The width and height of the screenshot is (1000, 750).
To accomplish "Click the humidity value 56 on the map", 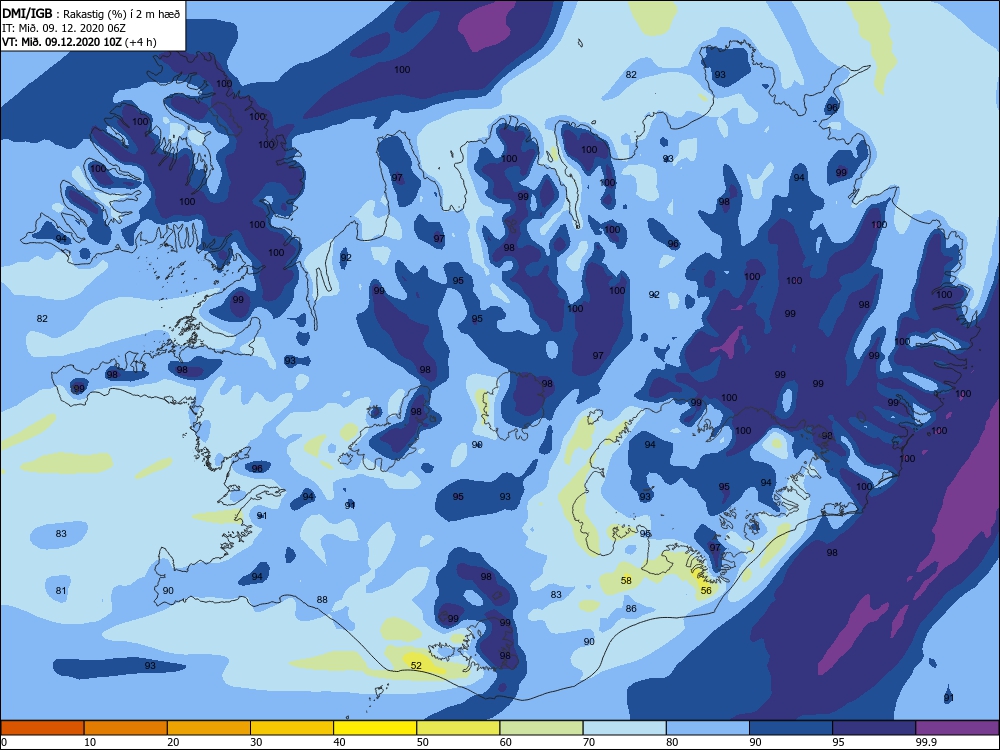I will pos(706,591).
